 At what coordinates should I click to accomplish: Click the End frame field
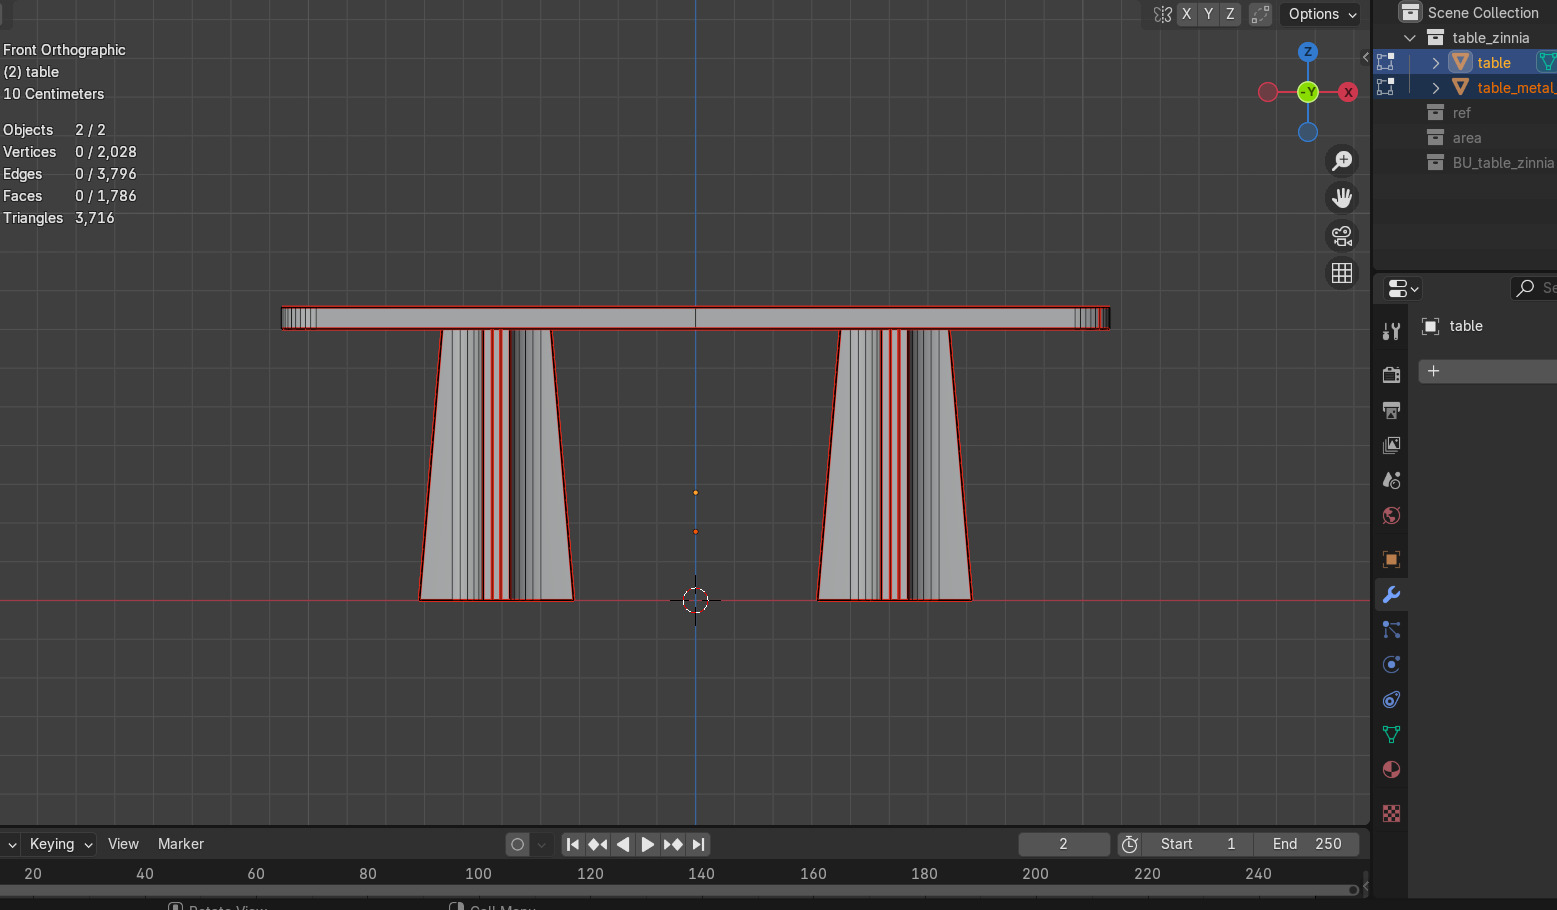point(1307,844)
